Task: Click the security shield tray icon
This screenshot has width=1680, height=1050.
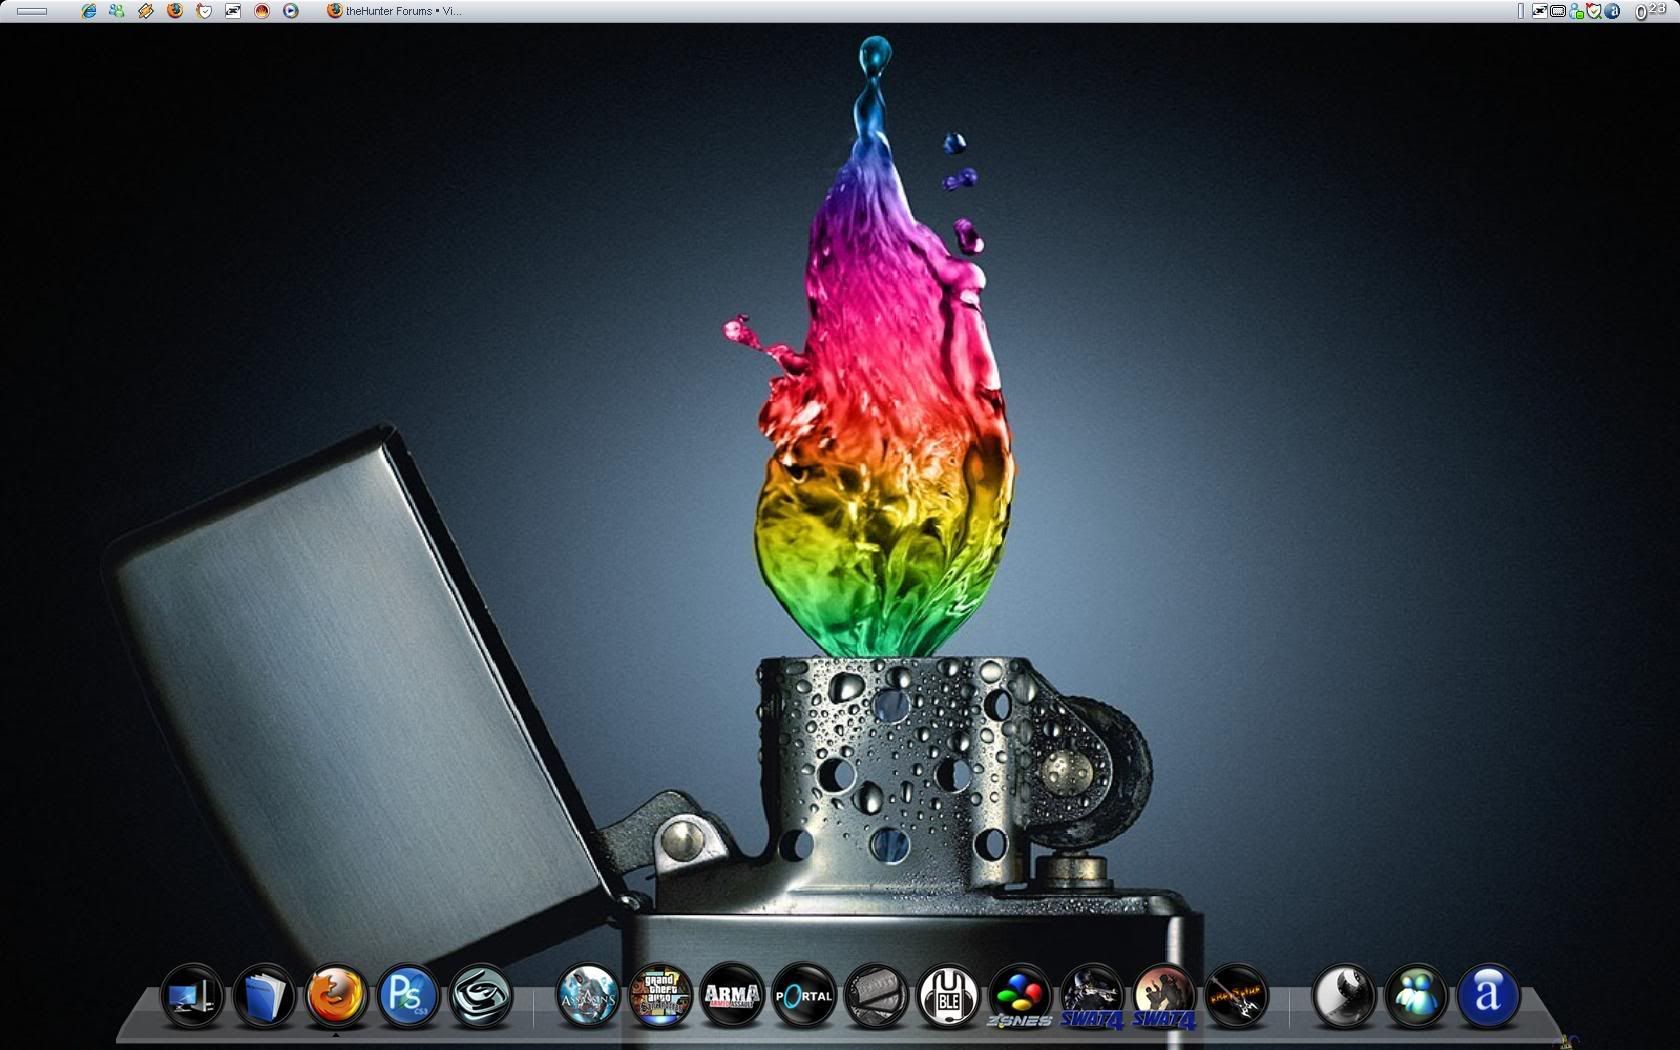Action: [1594, 11]
